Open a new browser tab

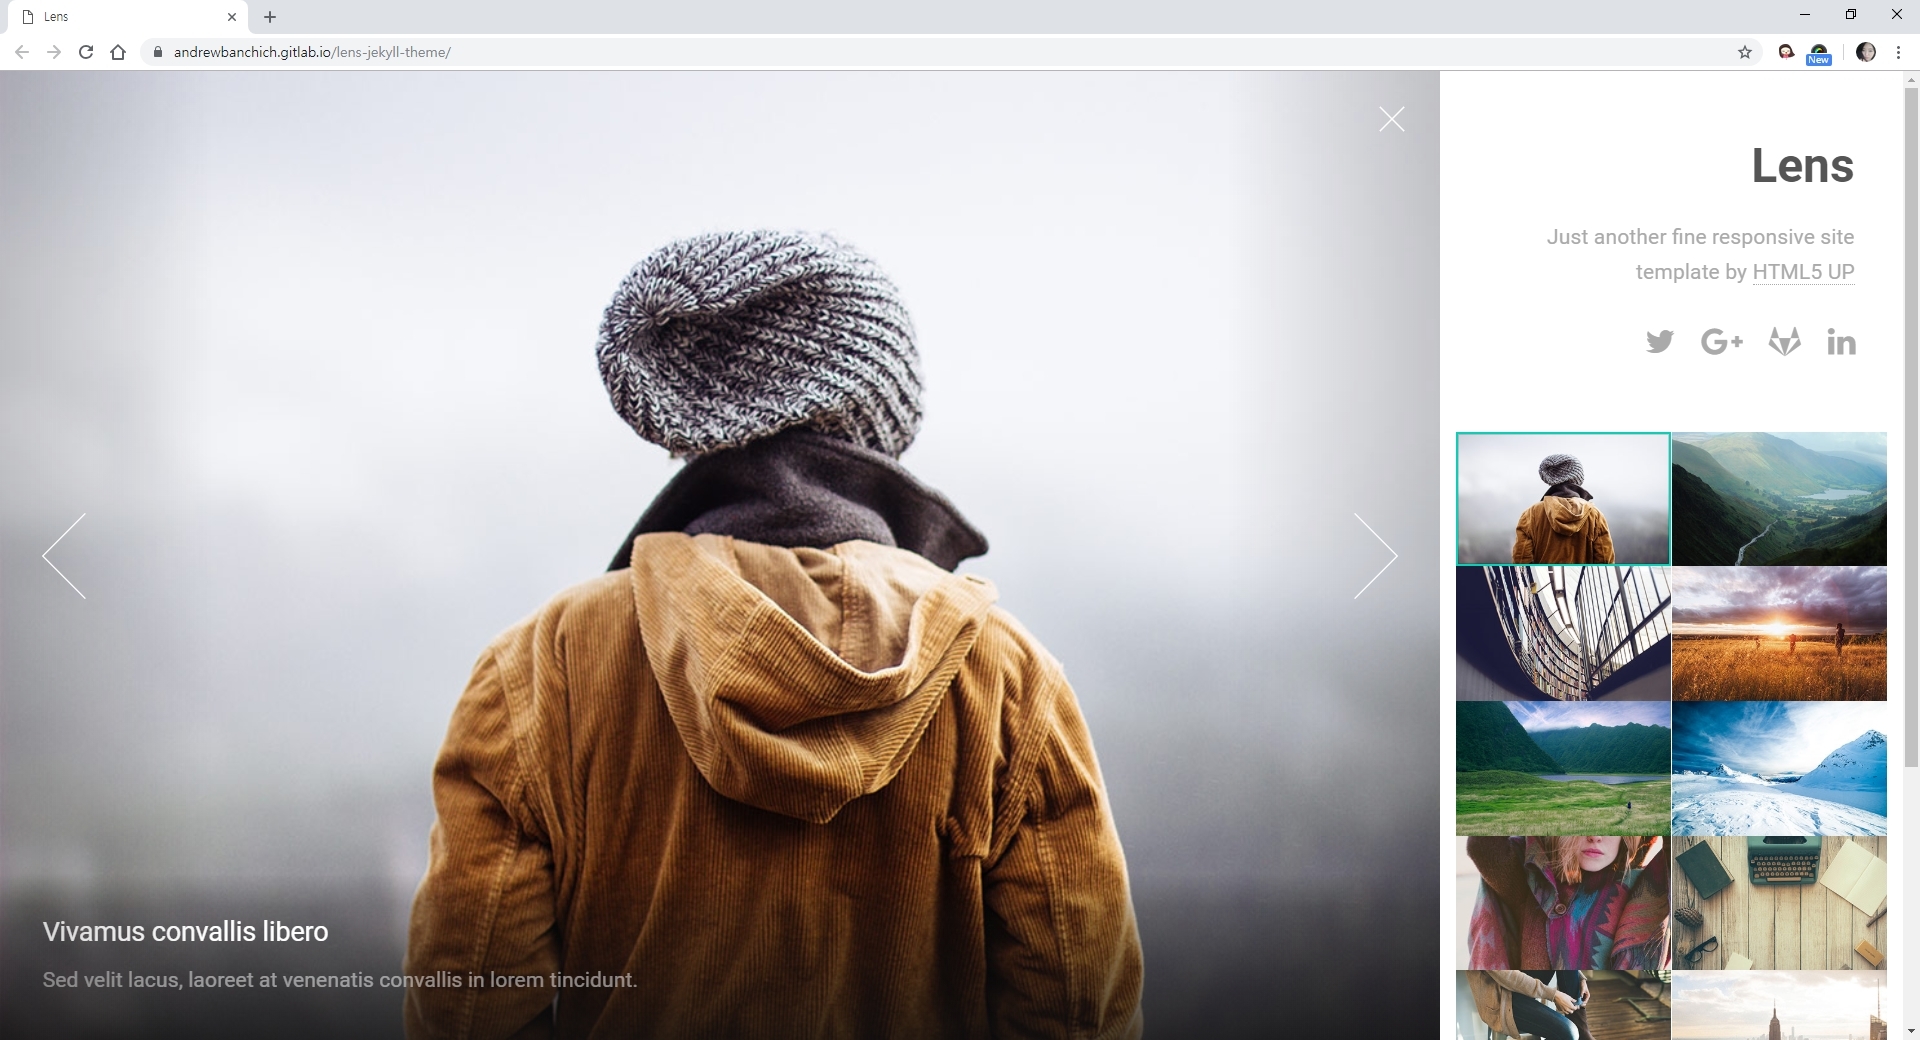[270, 17]
